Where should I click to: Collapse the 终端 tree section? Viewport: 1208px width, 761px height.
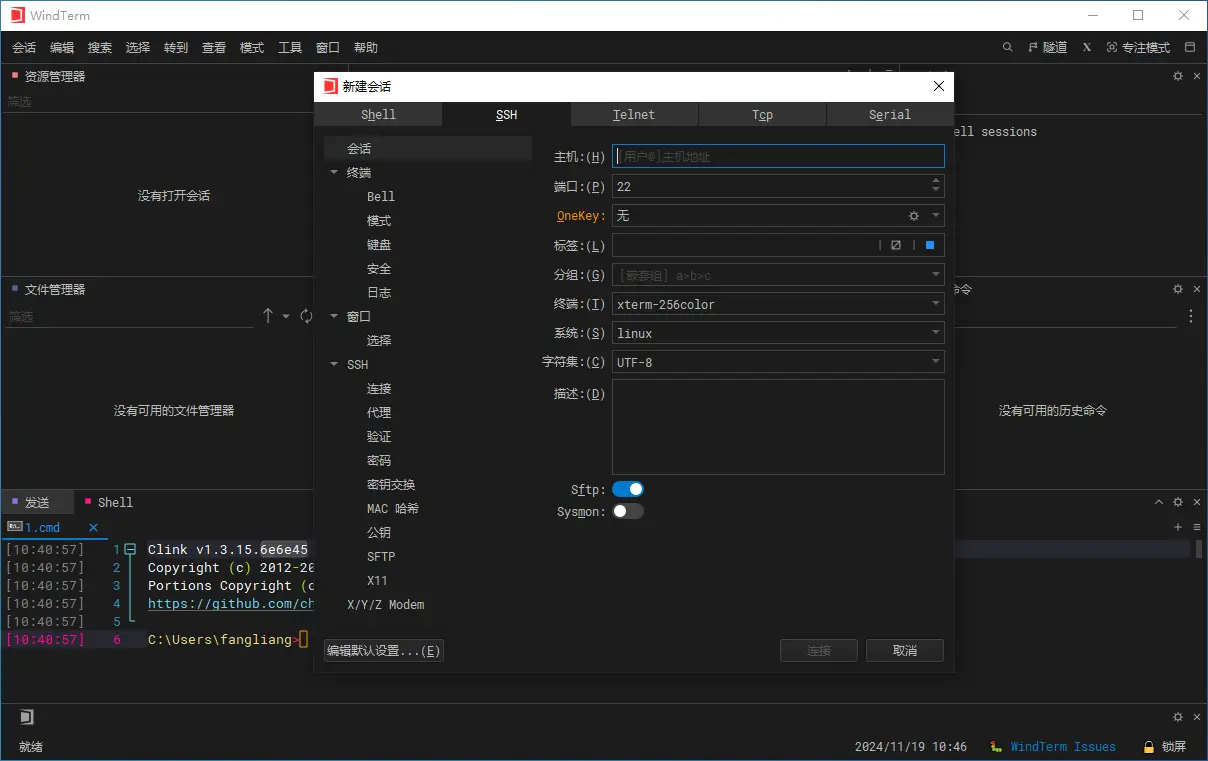pyautogui.click(x=334, y=173)
